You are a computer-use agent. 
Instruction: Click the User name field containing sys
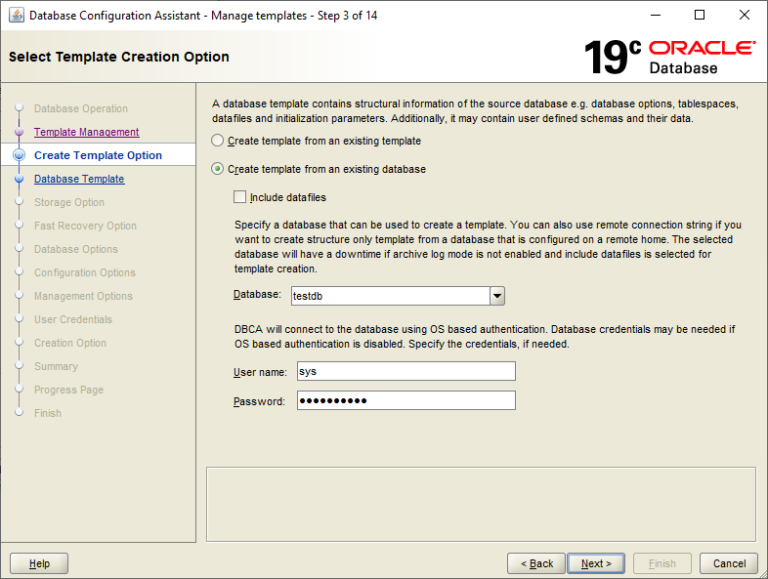click(x=406, y=371)
